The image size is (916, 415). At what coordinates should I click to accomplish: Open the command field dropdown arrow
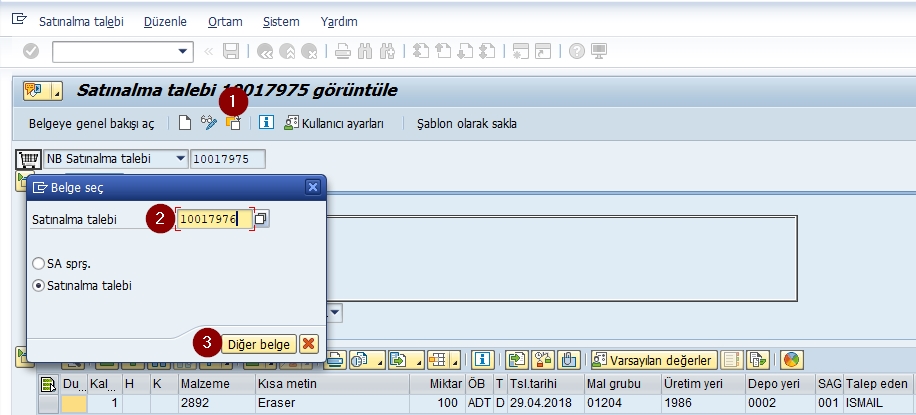pos(183,51)
